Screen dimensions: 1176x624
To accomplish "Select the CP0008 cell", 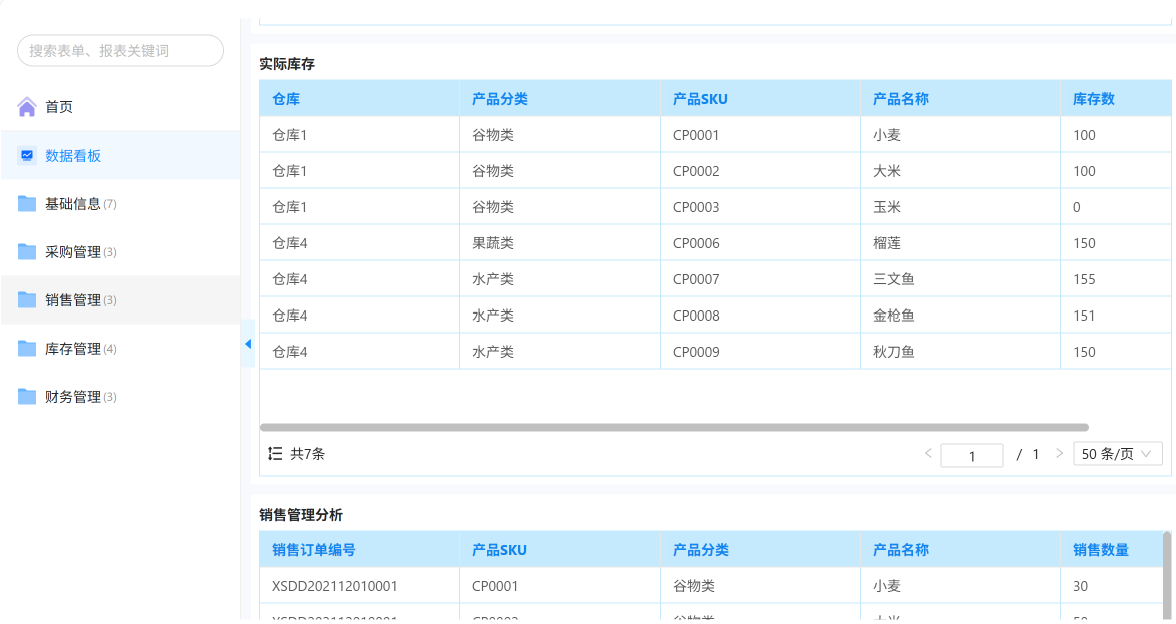I will 760,316.
